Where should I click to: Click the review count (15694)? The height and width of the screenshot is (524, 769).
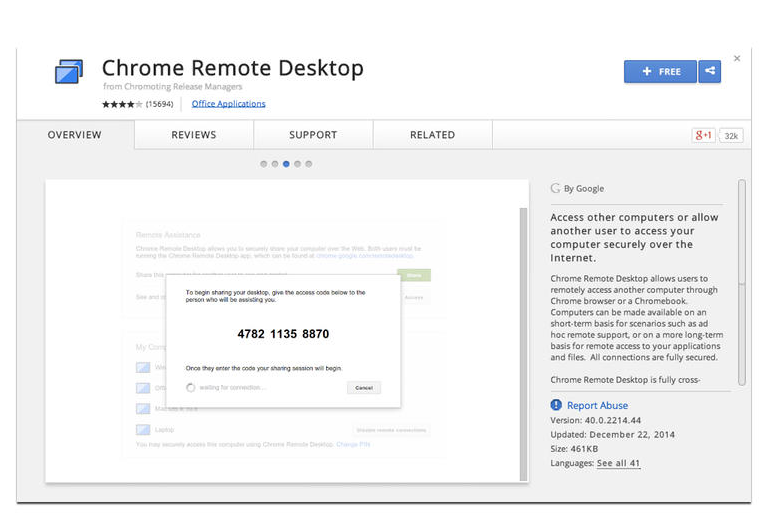(x=159, y=104)
